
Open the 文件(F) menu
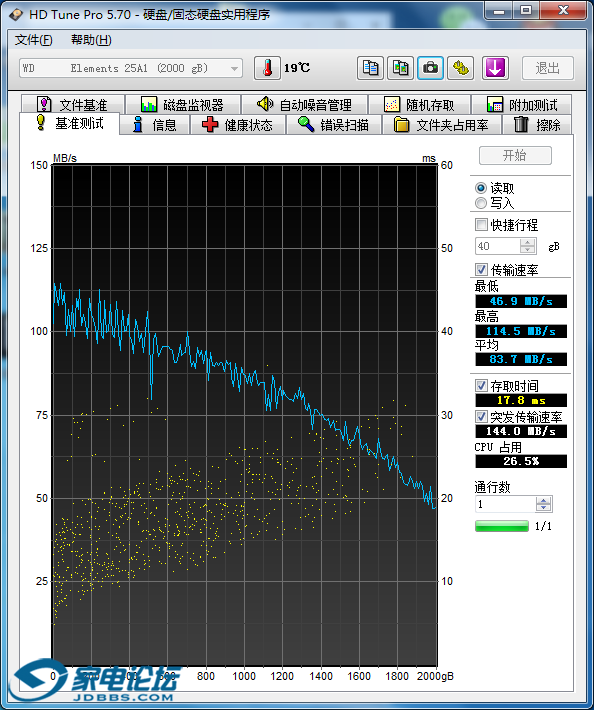tap(34, 40)
